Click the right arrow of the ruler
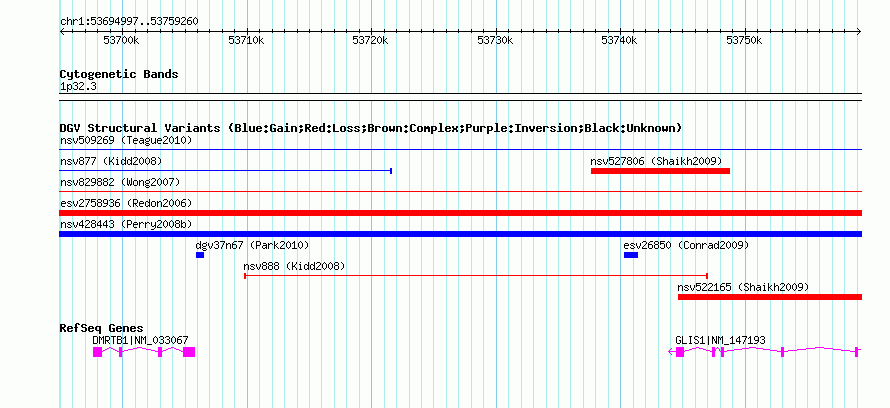 point(859,32)
